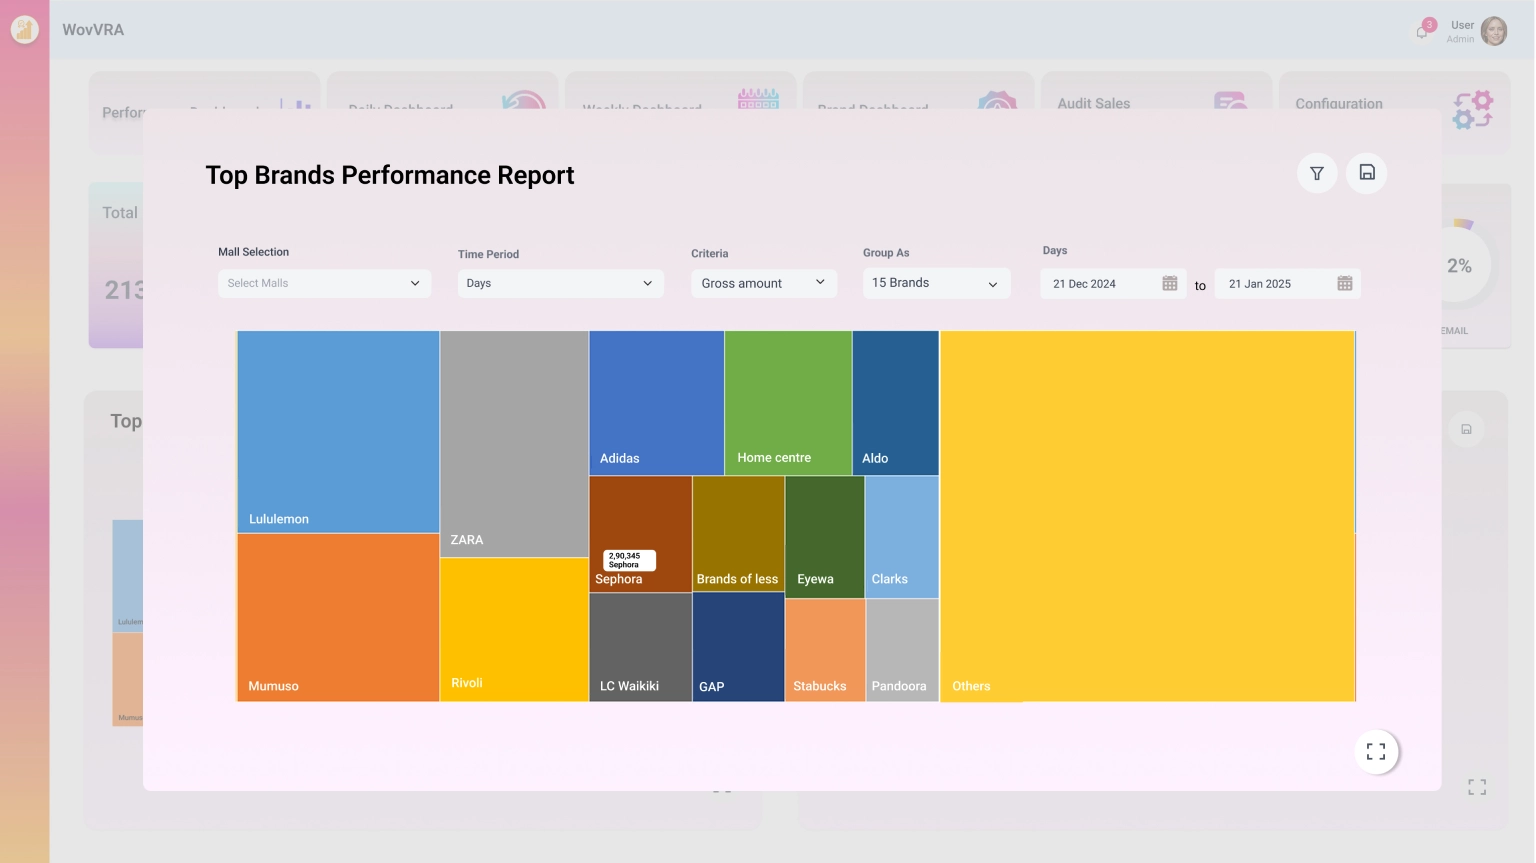The image size is (1536, 863).
Task: Click the Weekly Dashboard calendar icon
Action: pos(758,98)
